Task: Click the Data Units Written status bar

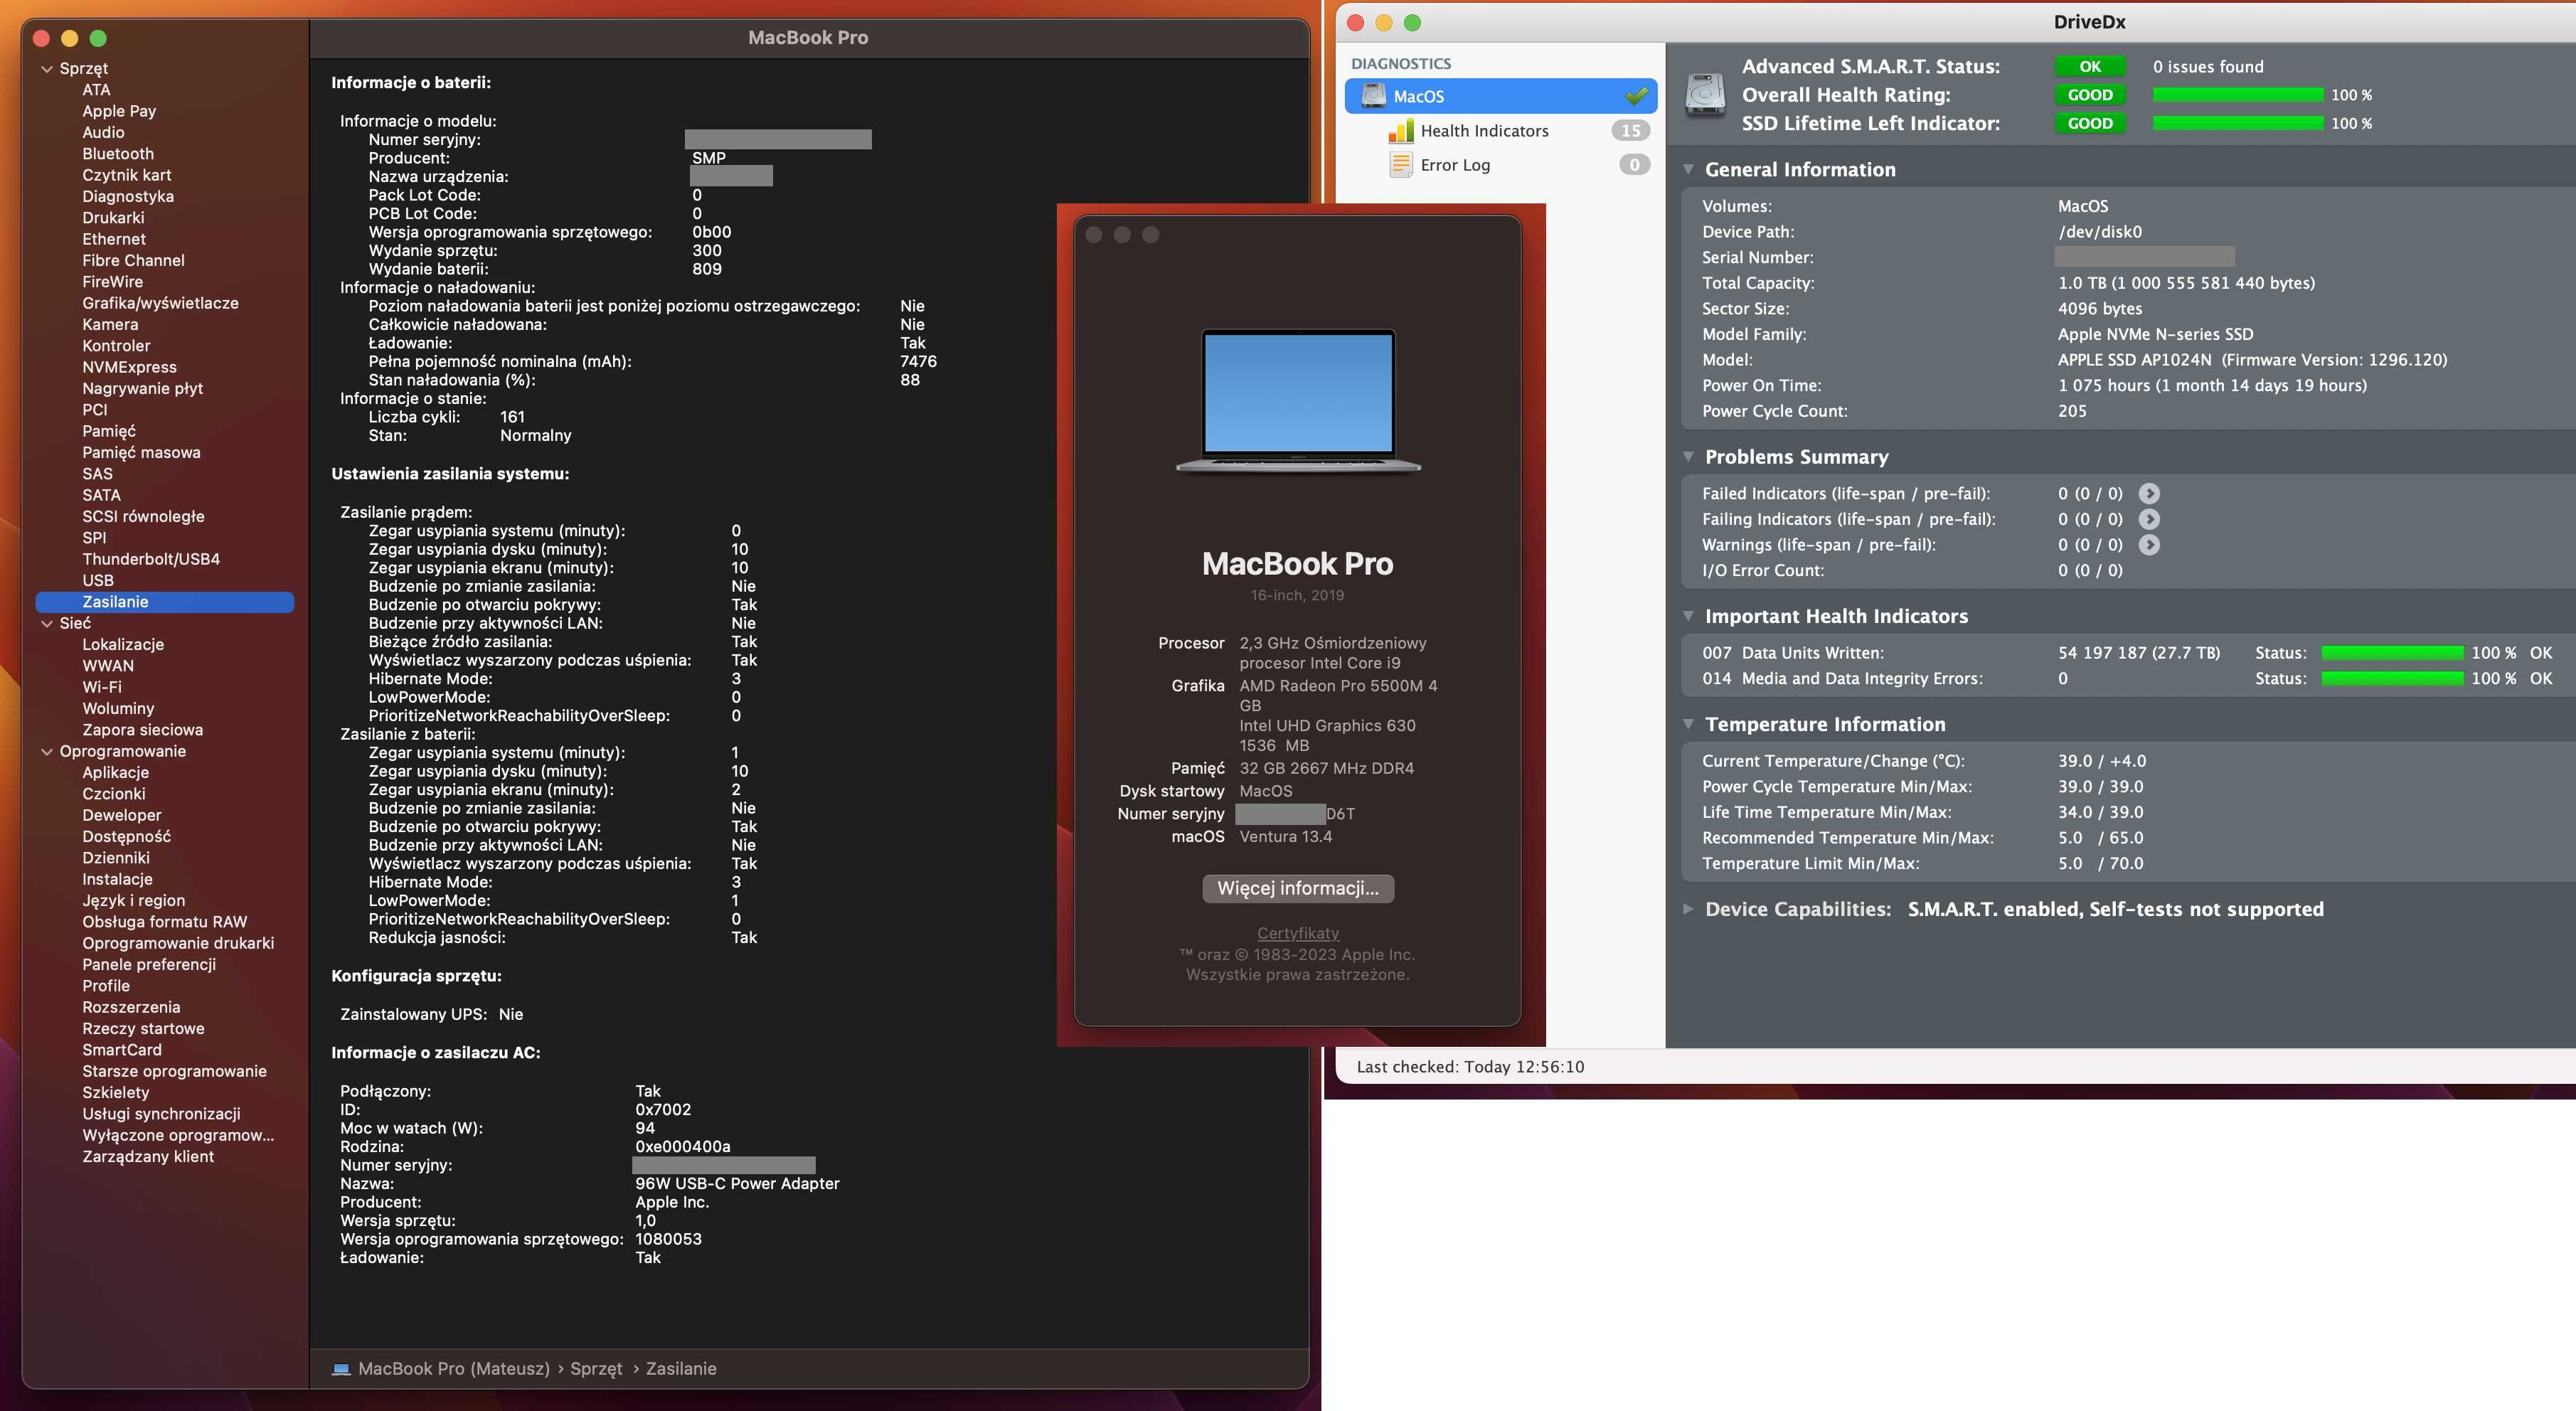Action: [x=2392, y=653]
